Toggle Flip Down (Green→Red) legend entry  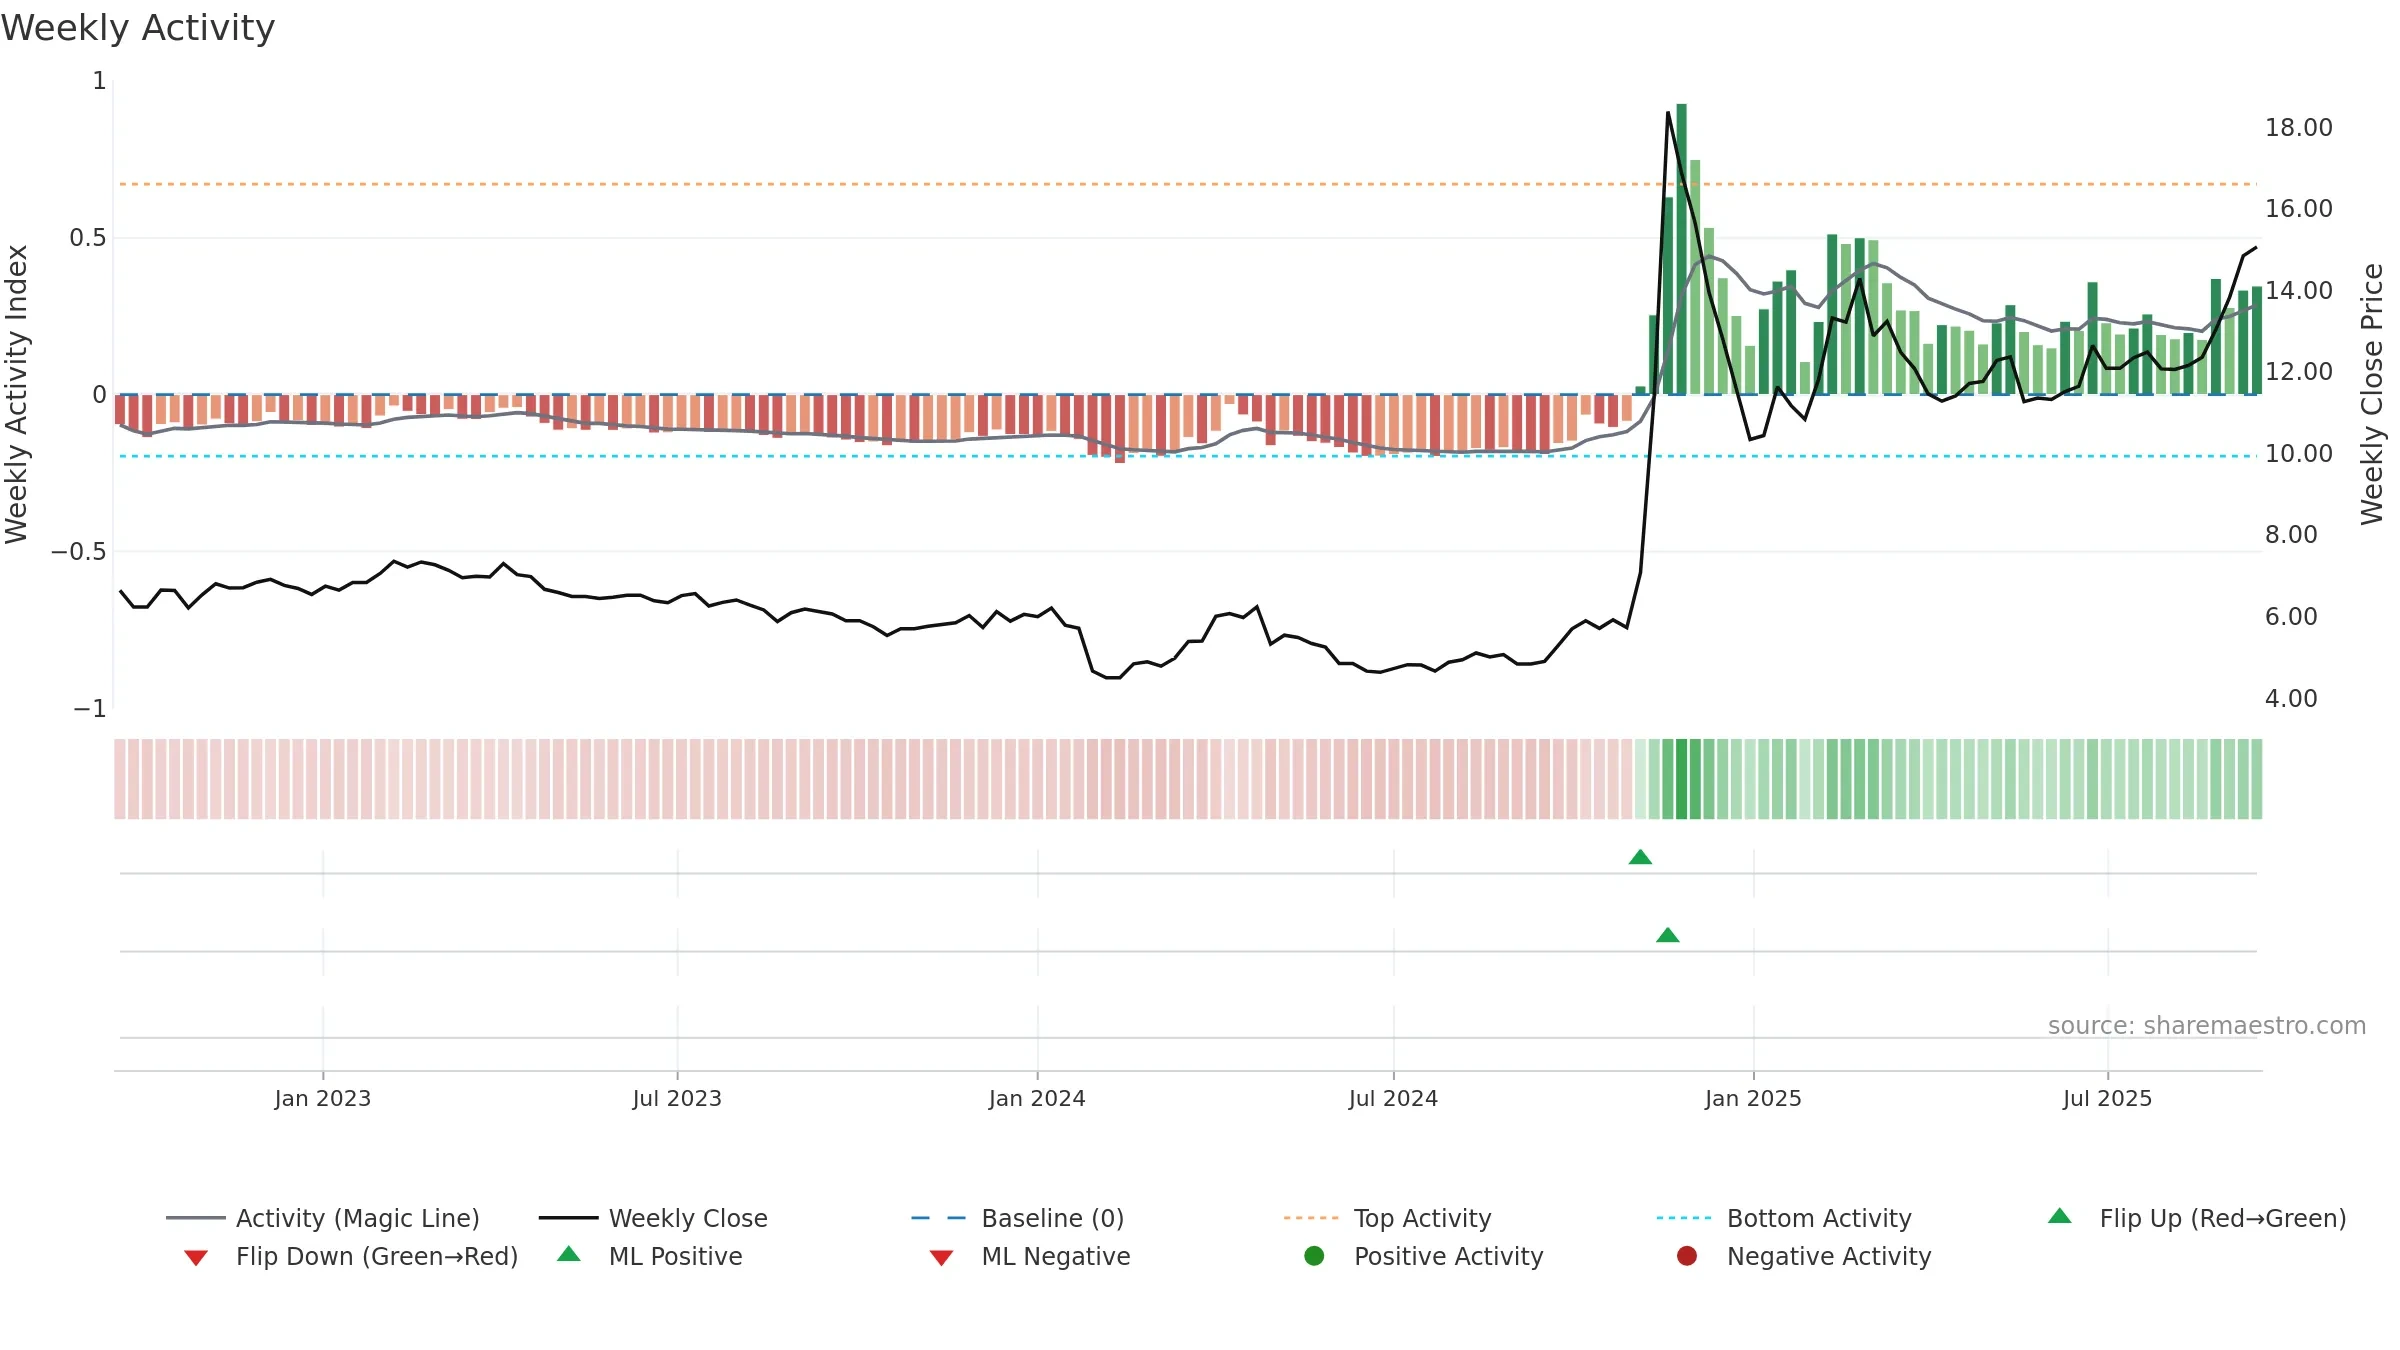click(x=351, y=1256)
